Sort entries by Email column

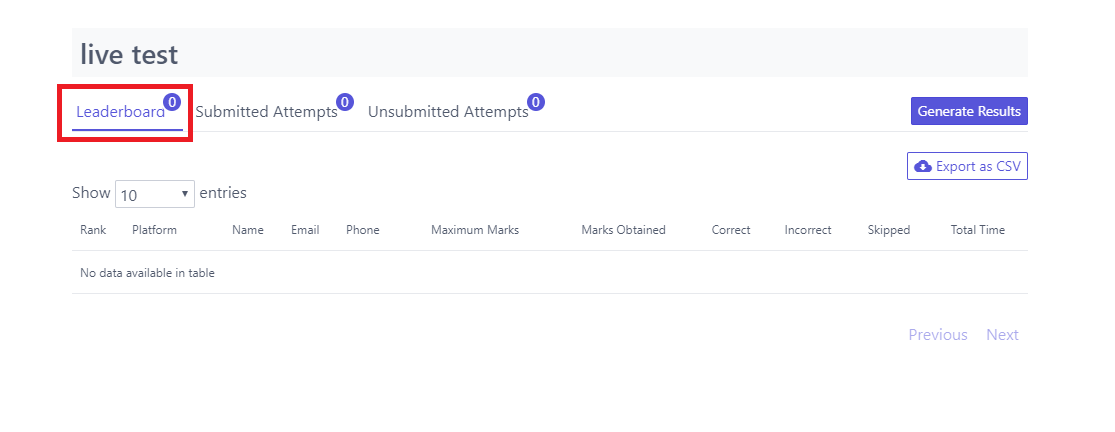(305, 230)
